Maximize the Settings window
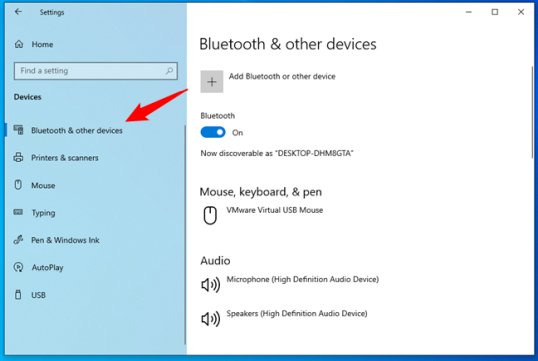Viewport: 538px width, 361px height. pyautogui.click(x=495, y=12)
